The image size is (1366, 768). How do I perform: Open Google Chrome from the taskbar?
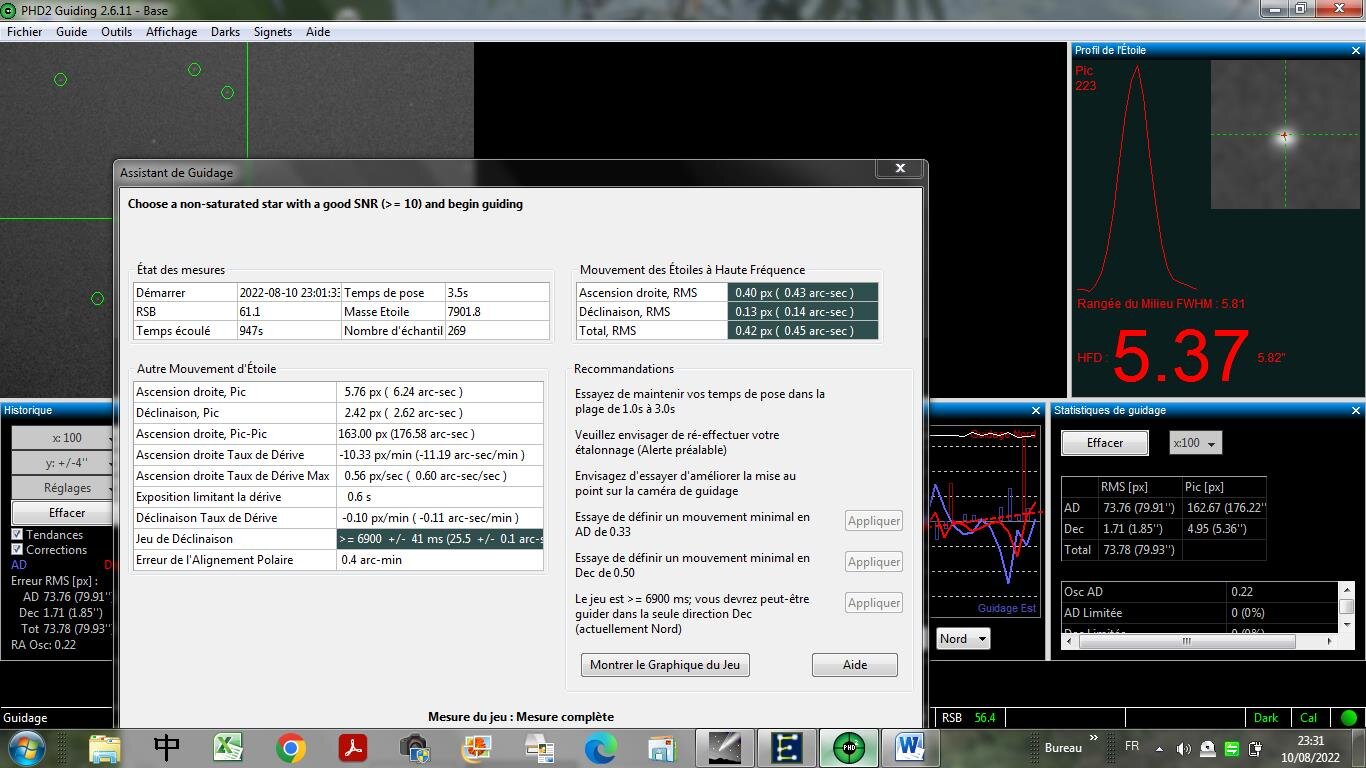coord(291,748)
